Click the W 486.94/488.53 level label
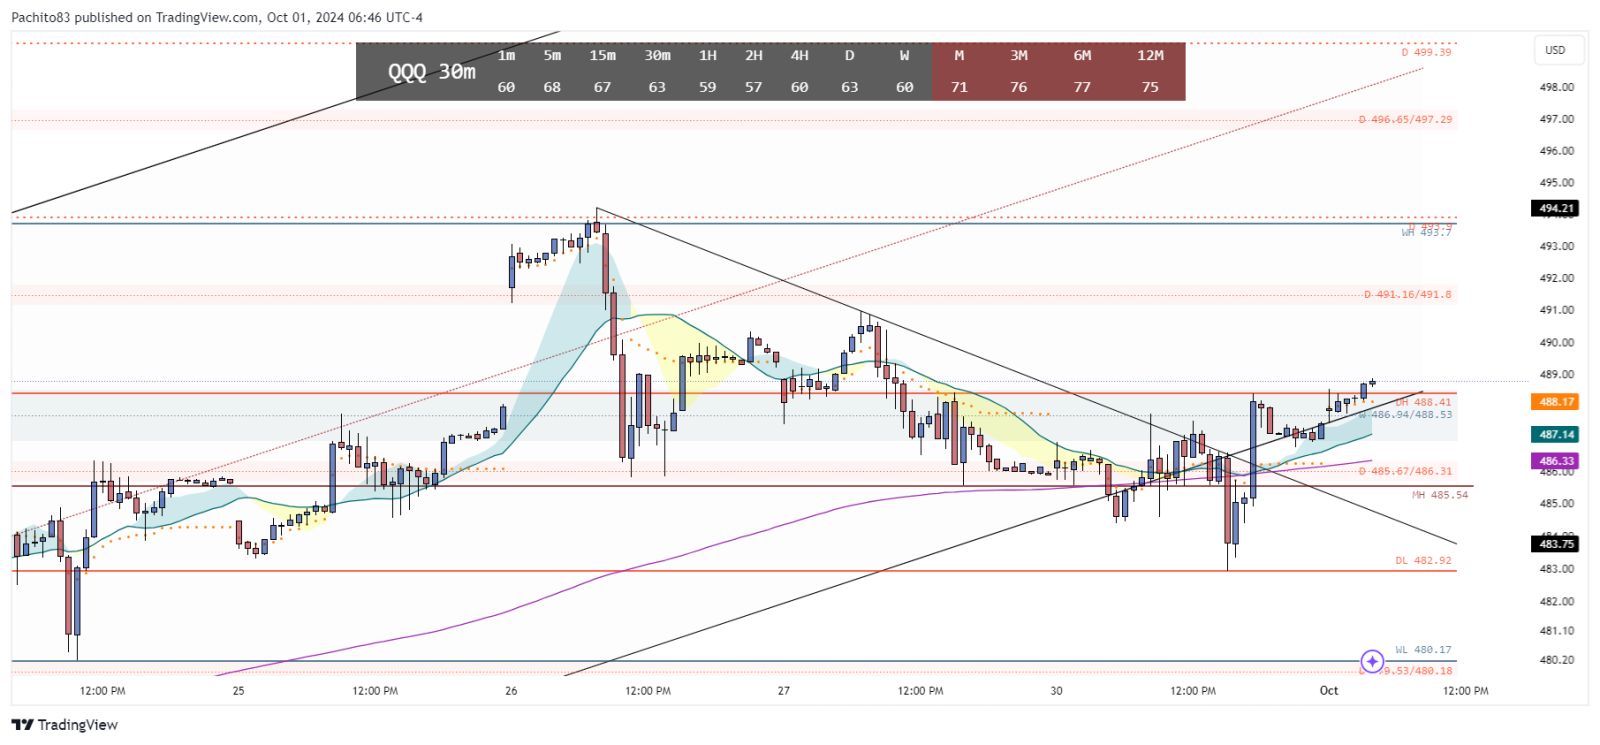The image size is (1600, 745). click(1406, 415)
